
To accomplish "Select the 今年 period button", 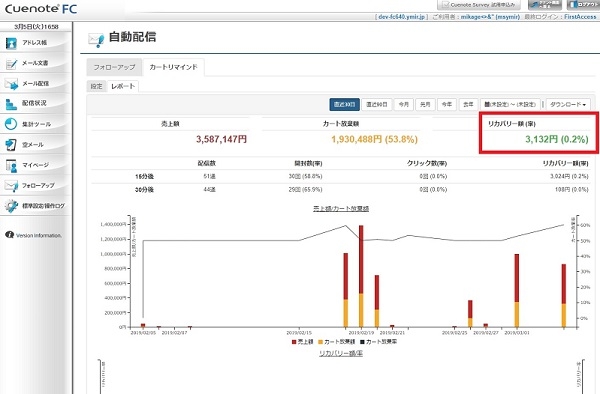I will (x=447, y=104).
